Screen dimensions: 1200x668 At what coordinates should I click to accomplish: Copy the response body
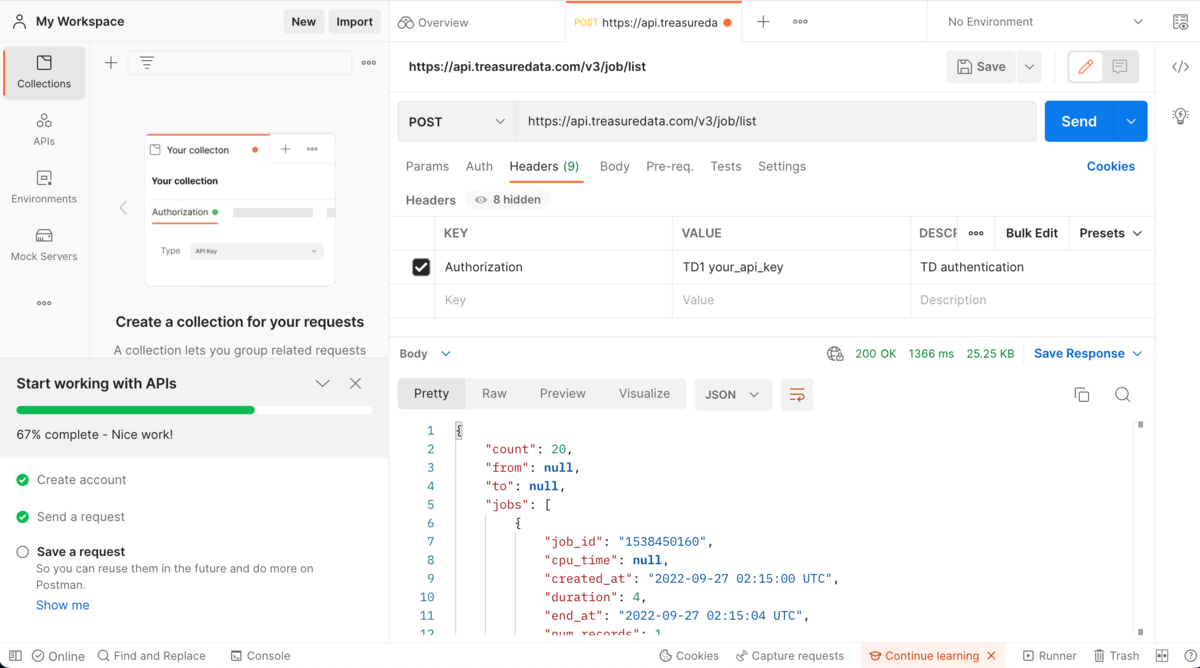1081,394
